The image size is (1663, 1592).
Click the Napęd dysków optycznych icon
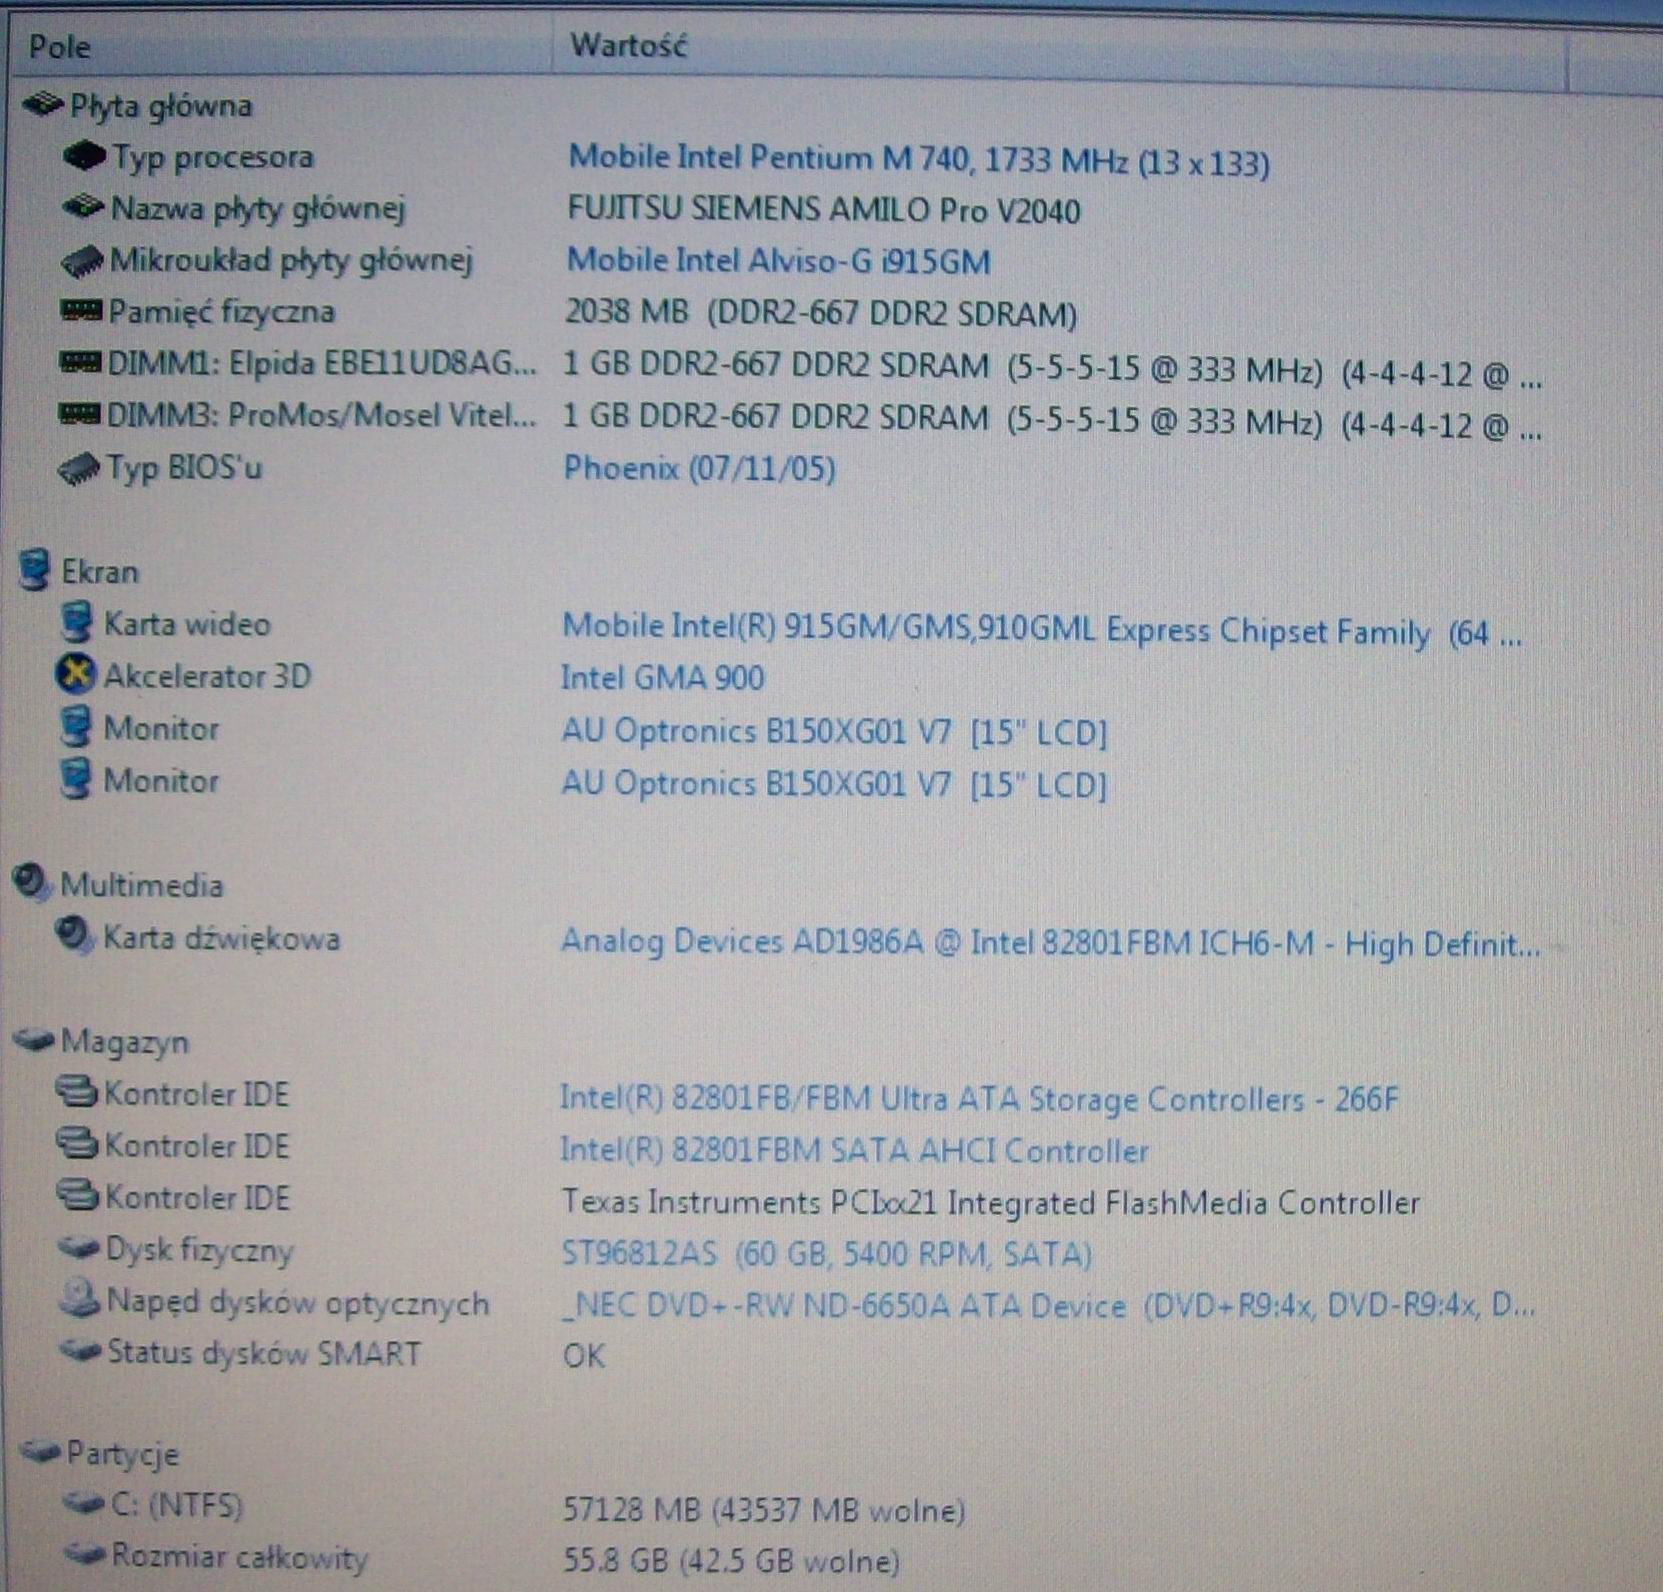point(79,1299)
